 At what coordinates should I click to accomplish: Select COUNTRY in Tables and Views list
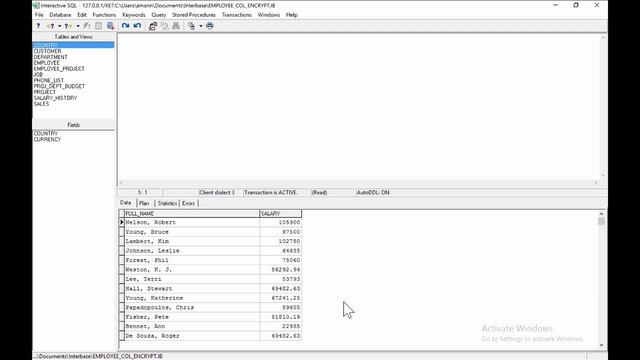click(x=73, y=45)
